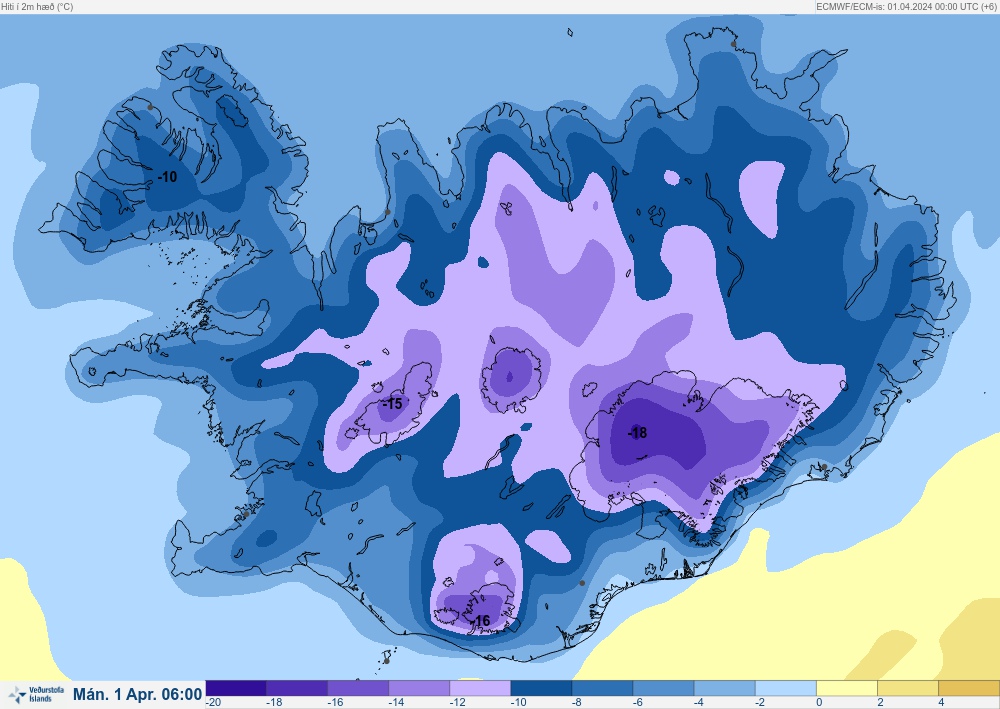Screen dimensions: 1000x709
Task: Select the -12 to -10 light lilac swatch
Action: coord(481,688)
